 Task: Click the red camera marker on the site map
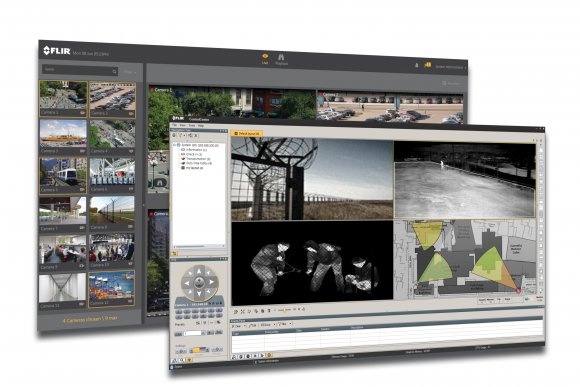(x=518, y=290)
